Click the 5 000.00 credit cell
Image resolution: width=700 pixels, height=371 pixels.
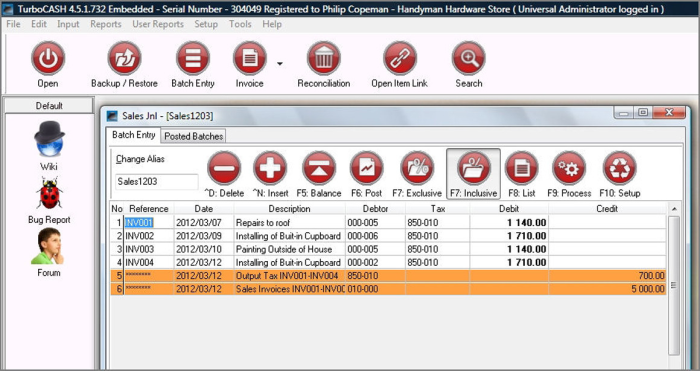(x=607, y=289)
